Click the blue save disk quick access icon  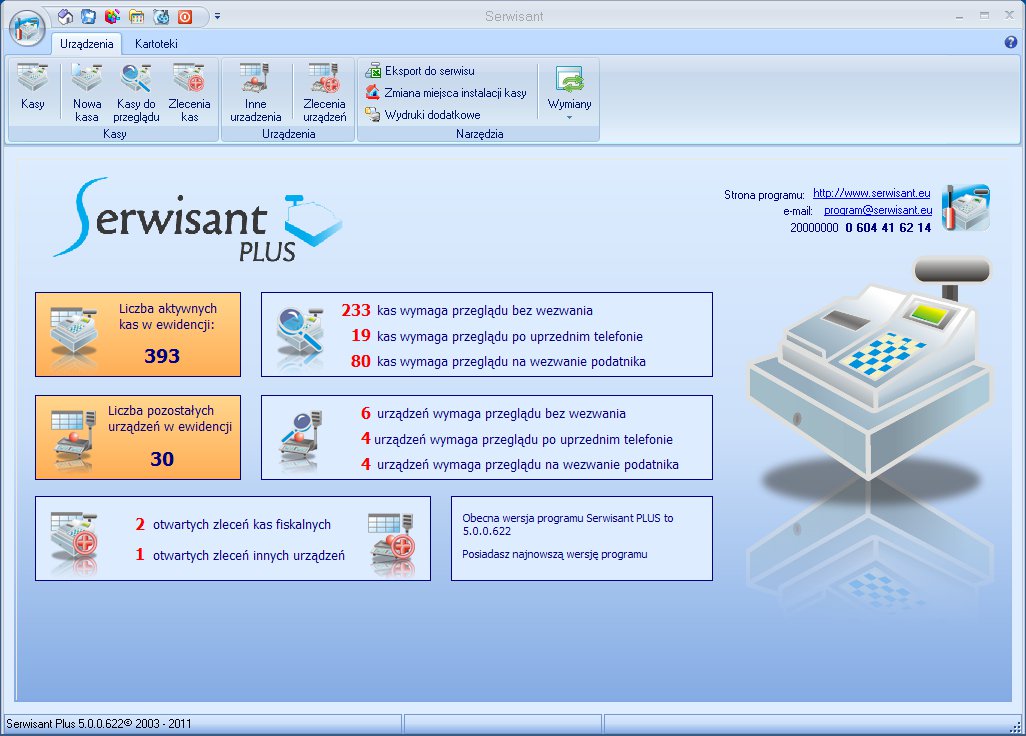[x=88, y=16]
